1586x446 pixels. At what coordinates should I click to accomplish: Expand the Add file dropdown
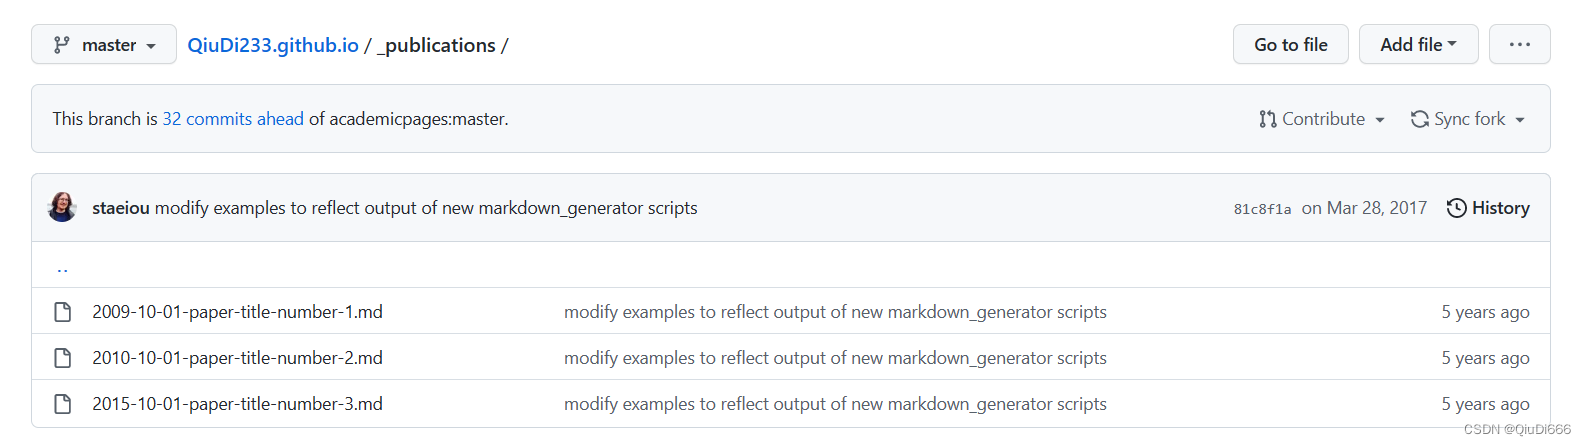coord(1418,45)
